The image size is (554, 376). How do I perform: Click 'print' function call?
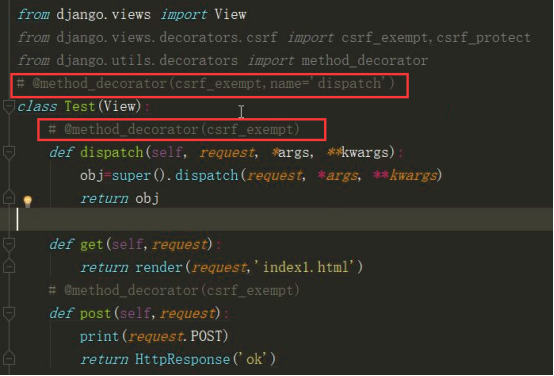[x=99, y=336]
